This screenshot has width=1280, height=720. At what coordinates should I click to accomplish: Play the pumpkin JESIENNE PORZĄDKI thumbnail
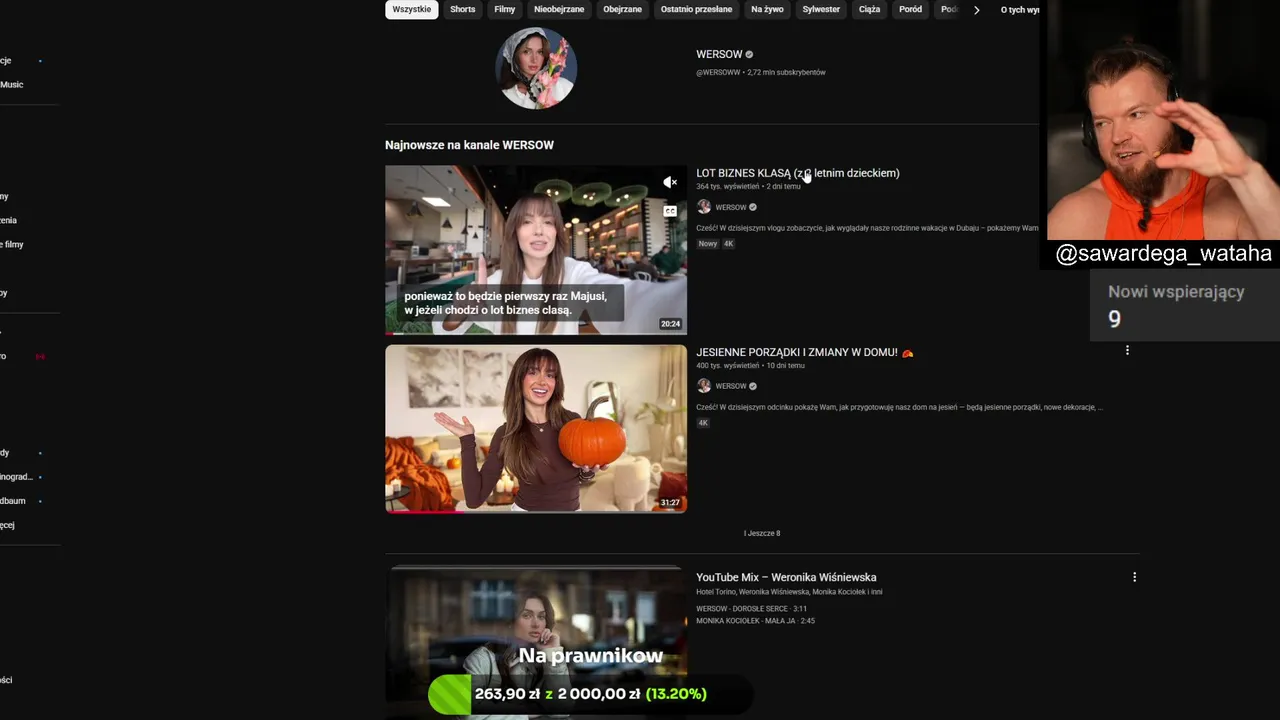pyautogui.click(x=536, y=429)
